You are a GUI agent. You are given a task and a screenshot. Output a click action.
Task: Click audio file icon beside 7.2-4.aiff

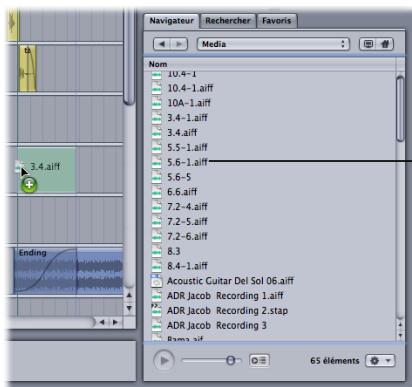tap(156, 206)
